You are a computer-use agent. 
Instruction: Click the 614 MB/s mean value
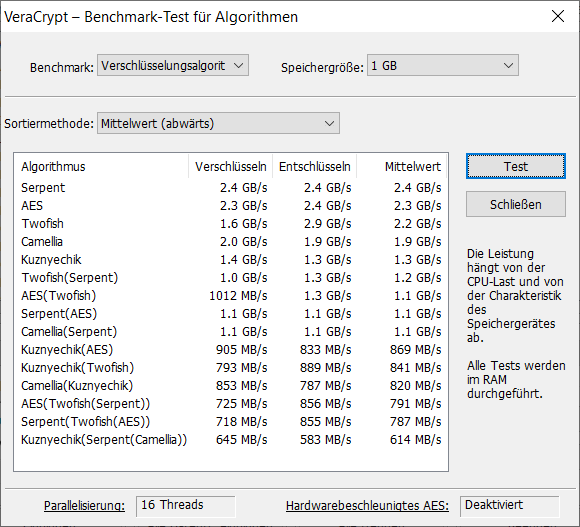[x=415, y=440]
